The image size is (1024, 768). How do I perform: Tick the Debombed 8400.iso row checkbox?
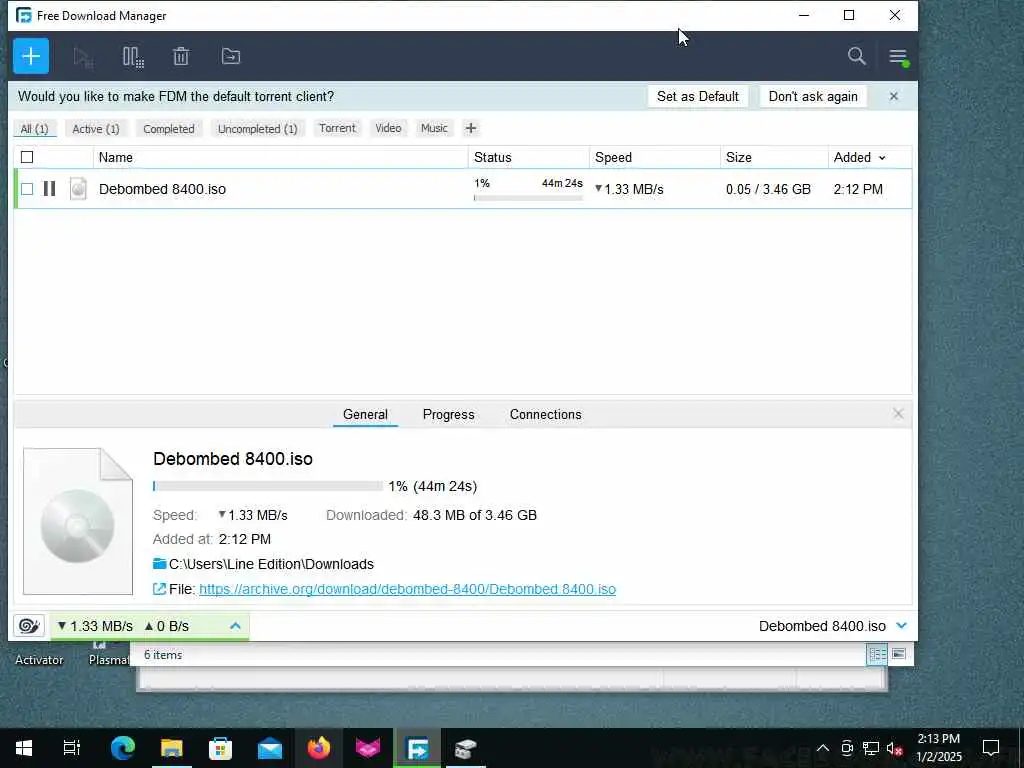pos(27,189)
